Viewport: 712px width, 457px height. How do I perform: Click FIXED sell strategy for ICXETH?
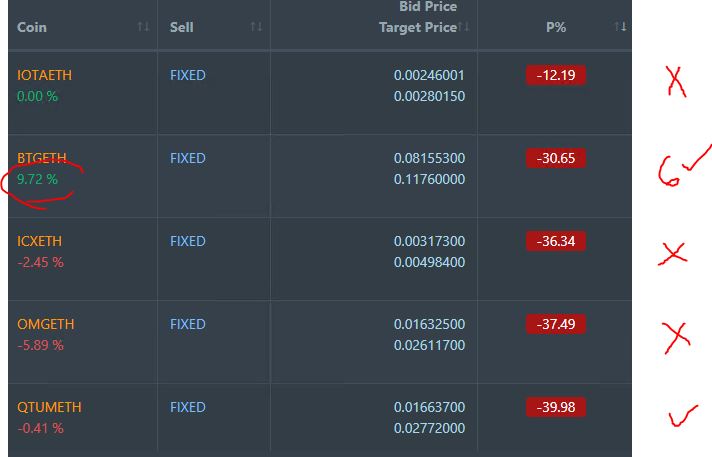(188, 241)
